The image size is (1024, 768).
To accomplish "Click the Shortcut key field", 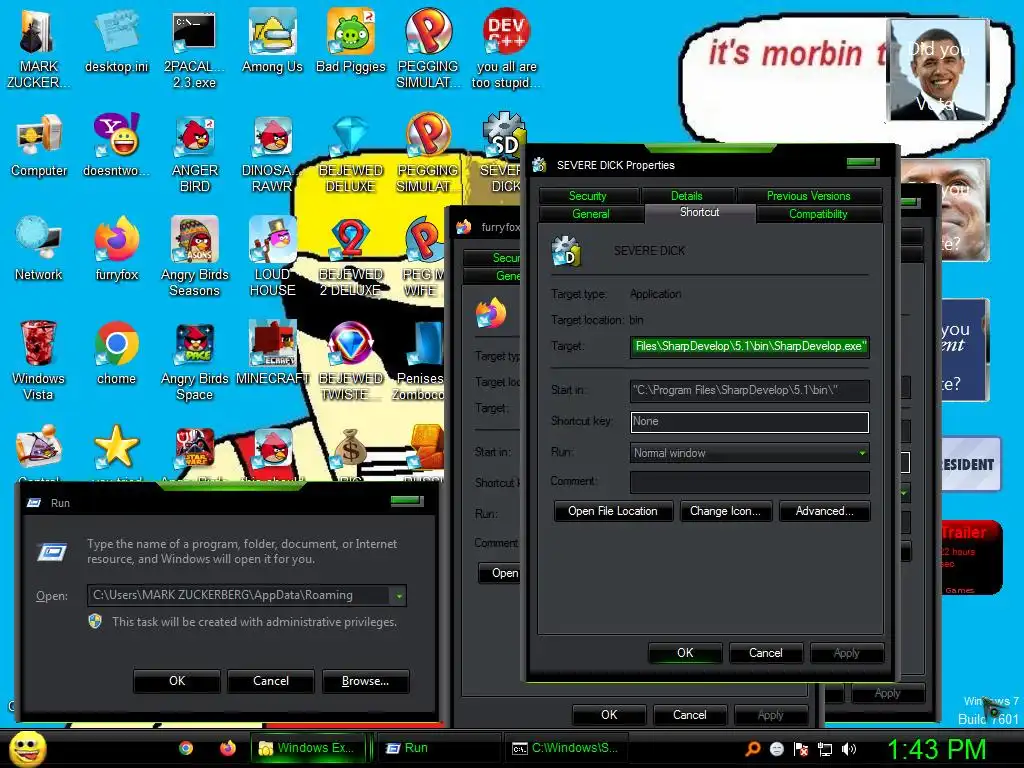I will (x=750, y=421).
